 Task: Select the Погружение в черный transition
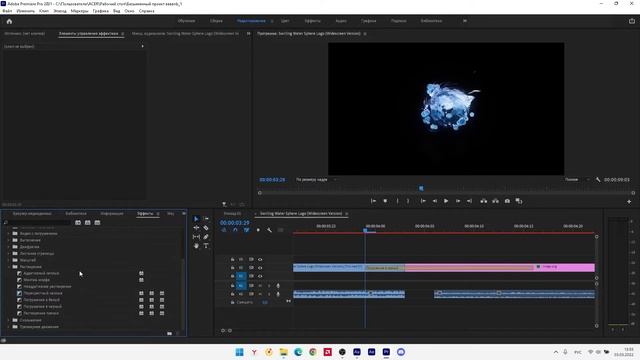(x=42, y=307)
